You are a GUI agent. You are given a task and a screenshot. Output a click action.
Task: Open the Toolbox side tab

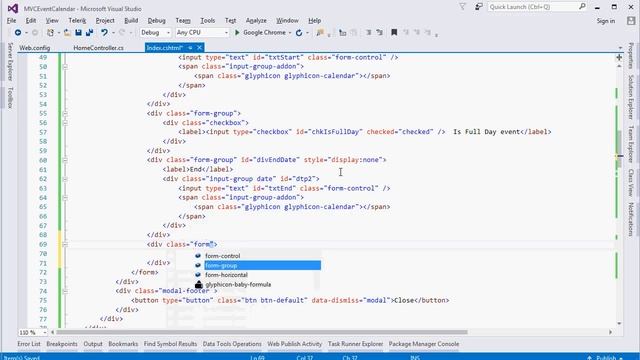tap(10, 98)
